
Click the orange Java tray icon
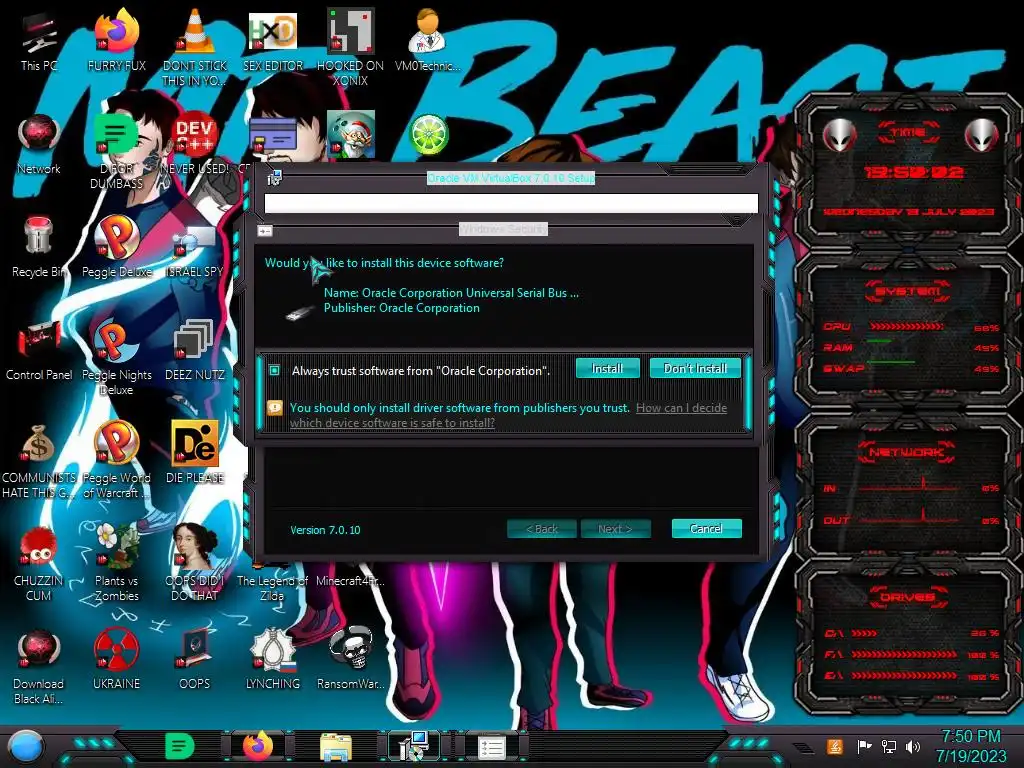pyautogui.click(x=835, y=746)
